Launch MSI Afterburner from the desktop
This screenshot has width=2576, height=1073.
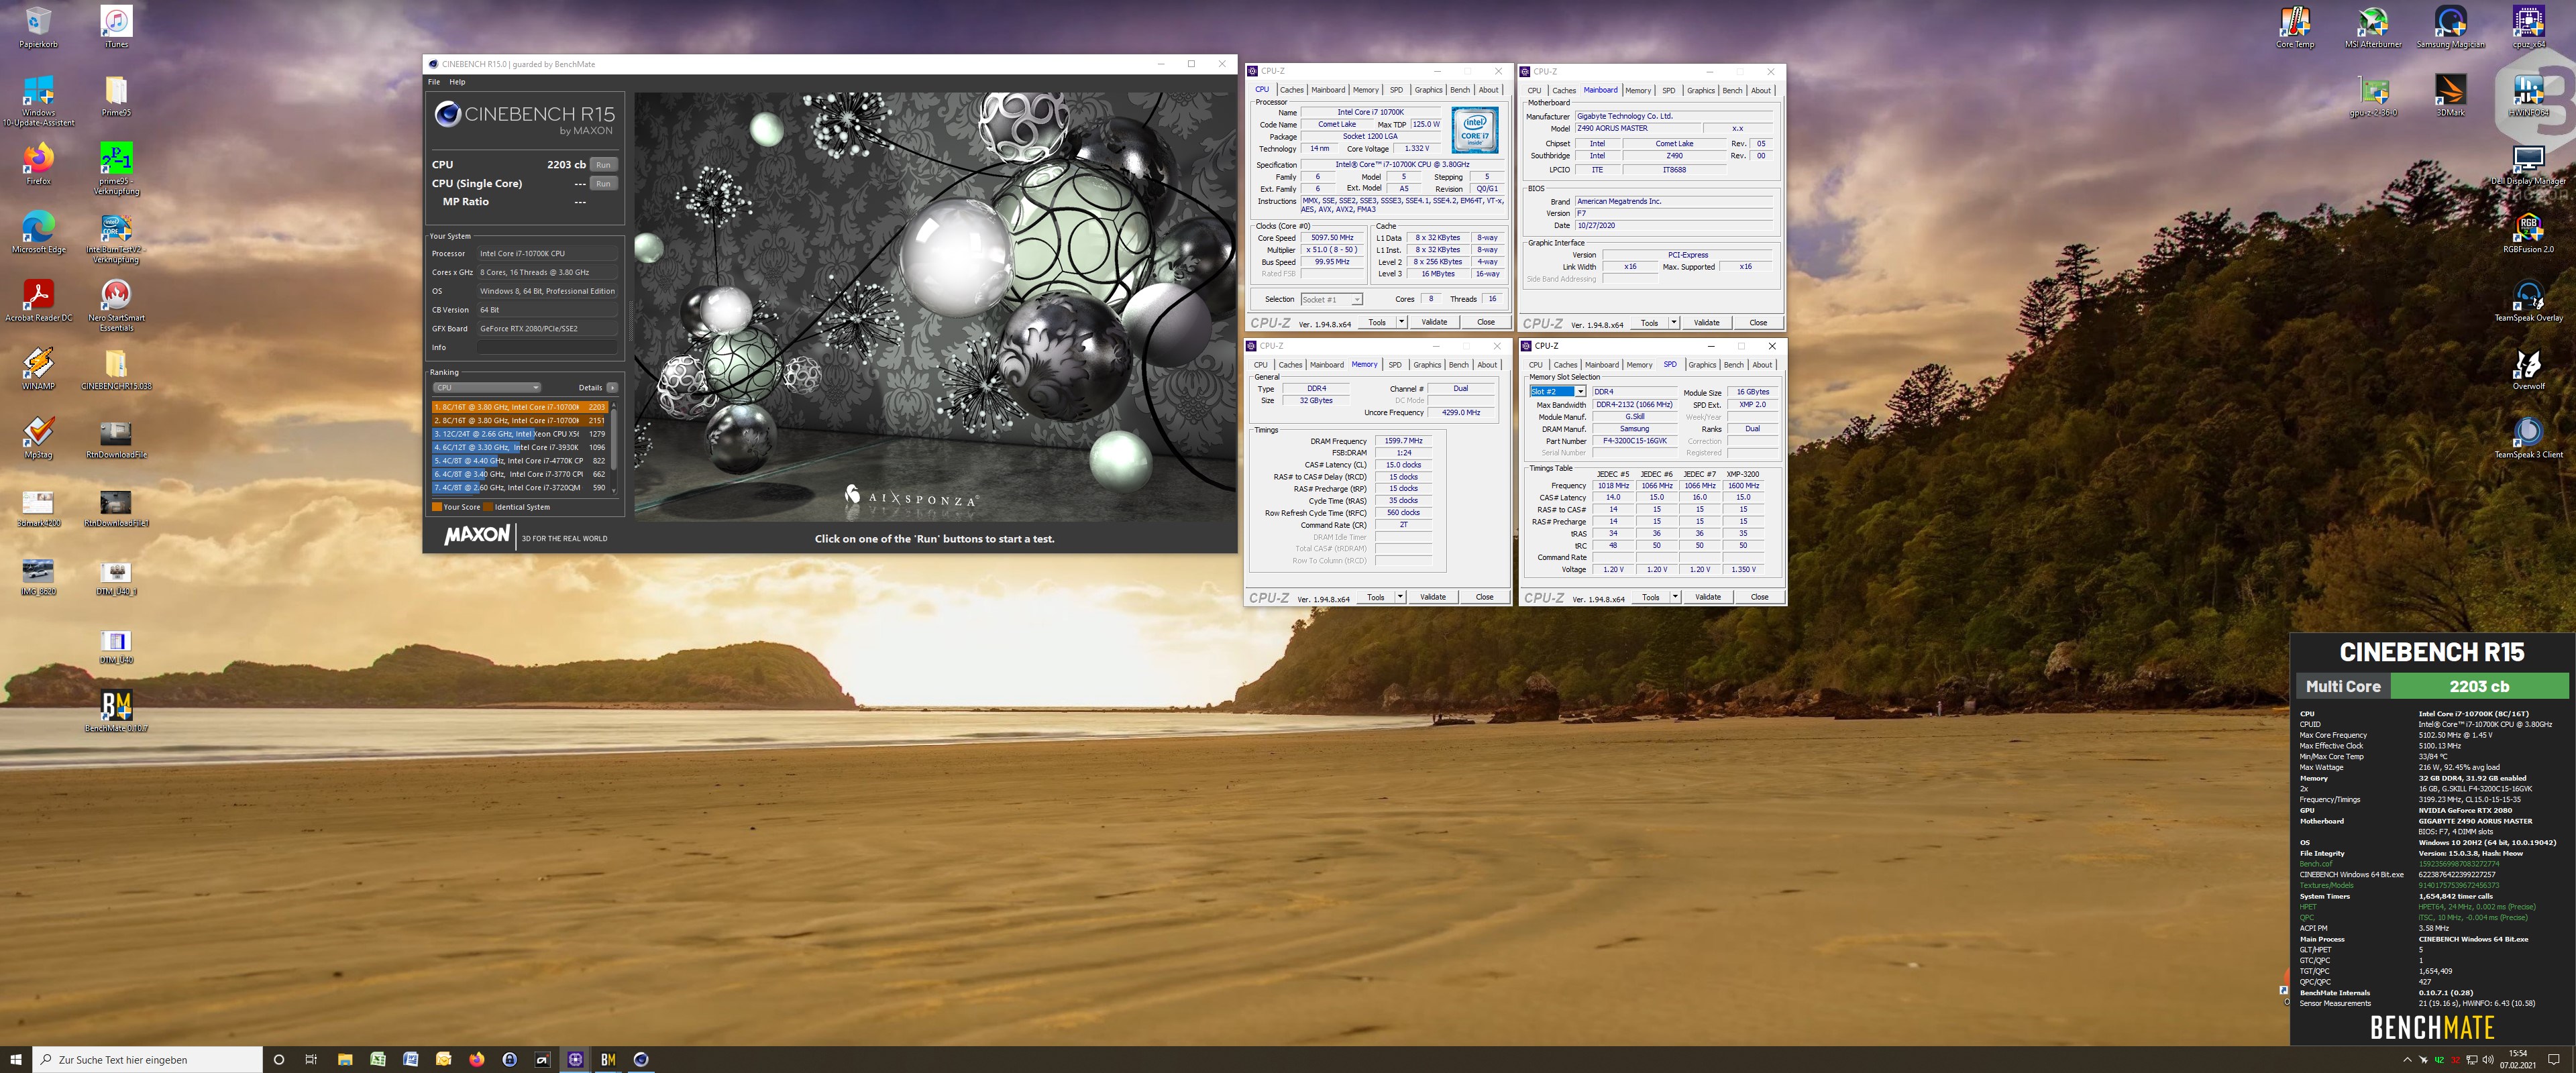[x=2373, y=27]
